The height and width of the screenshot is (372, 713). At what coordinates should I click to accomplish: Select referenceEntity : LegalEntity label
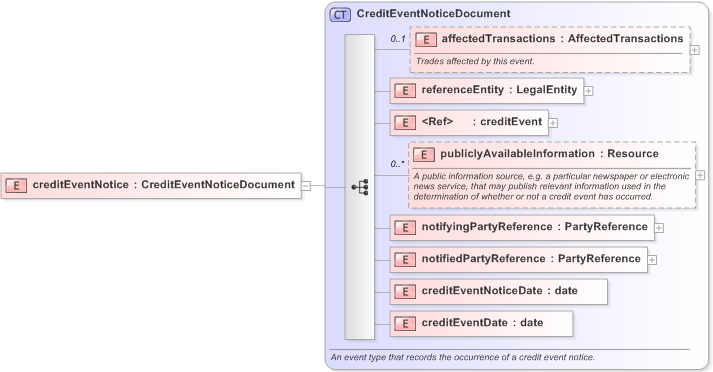pos(499,90)
